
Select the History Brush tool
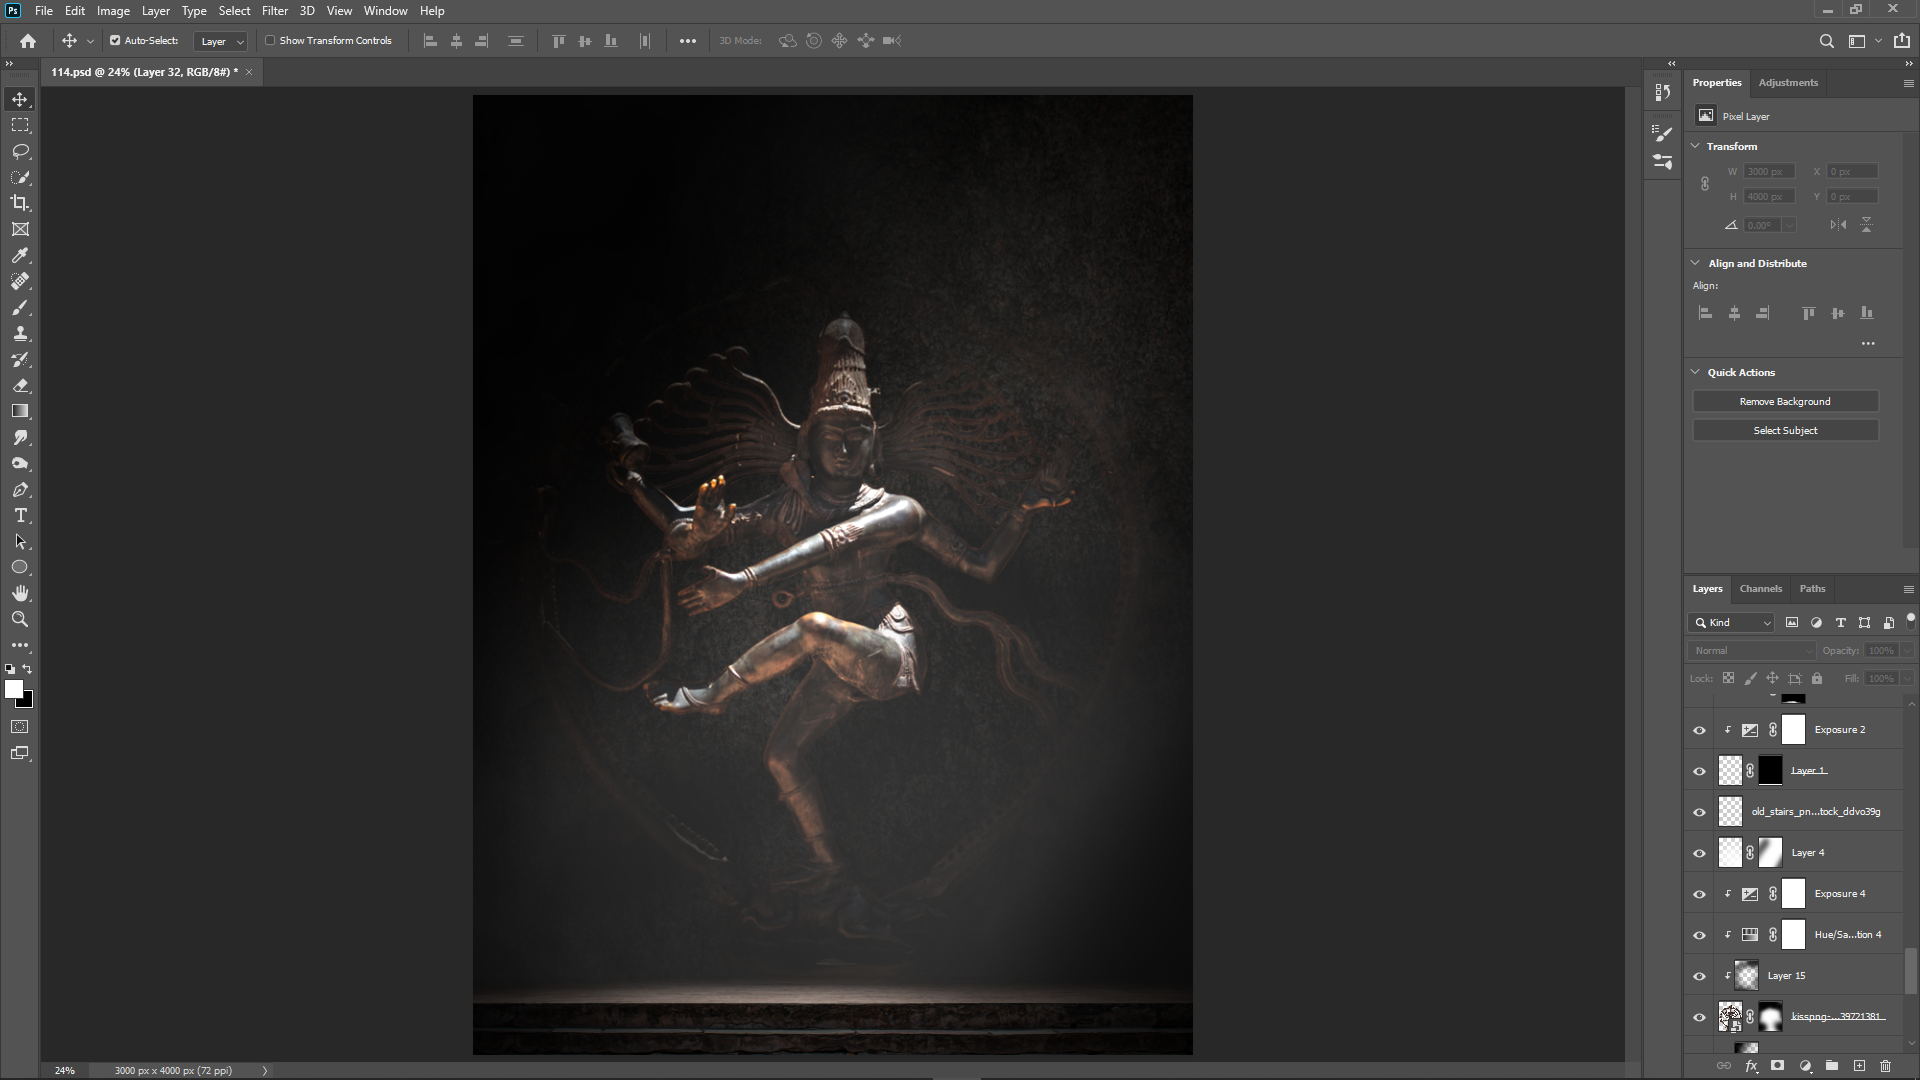click(20, 359)
